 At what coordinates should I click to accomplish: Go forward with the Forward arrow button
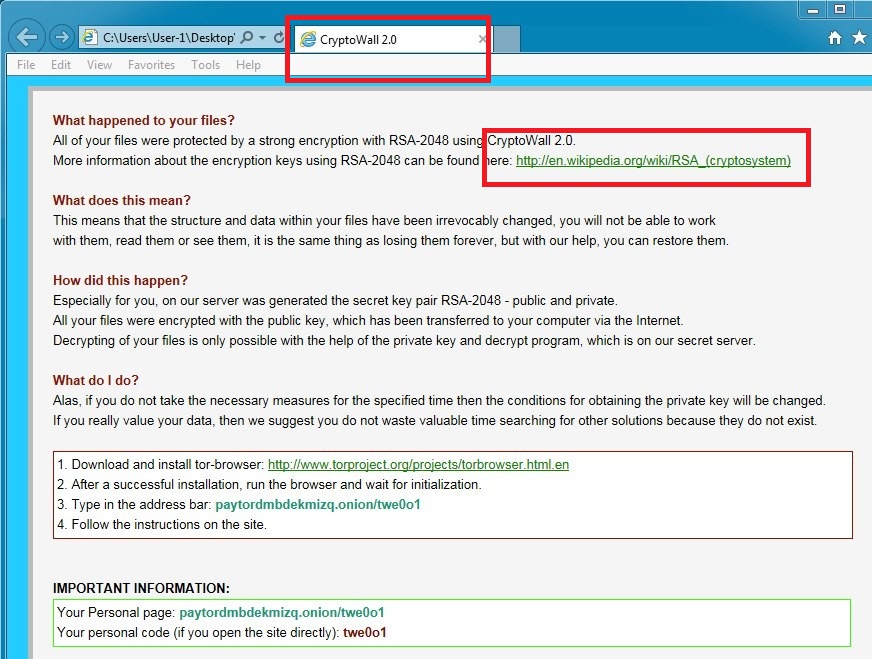(62, 37)
